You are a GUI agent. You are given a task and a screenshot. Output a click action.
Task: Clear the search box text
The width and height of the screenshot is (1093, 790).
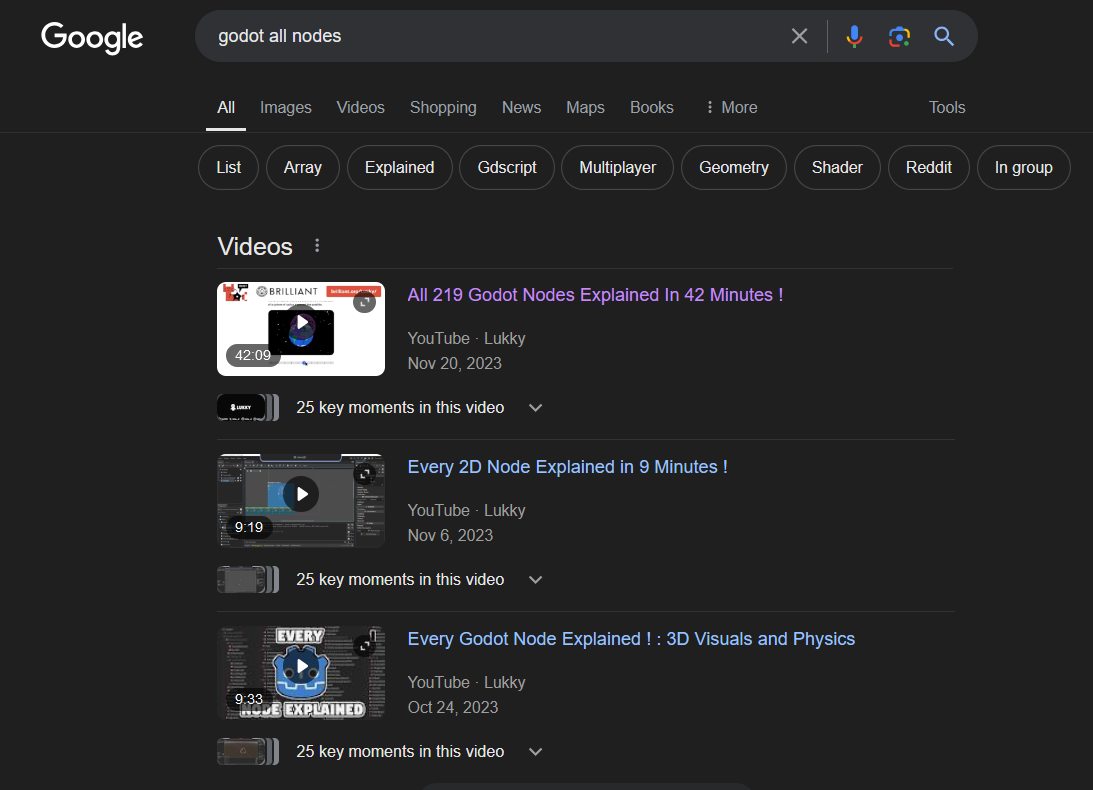pos(799,37)
